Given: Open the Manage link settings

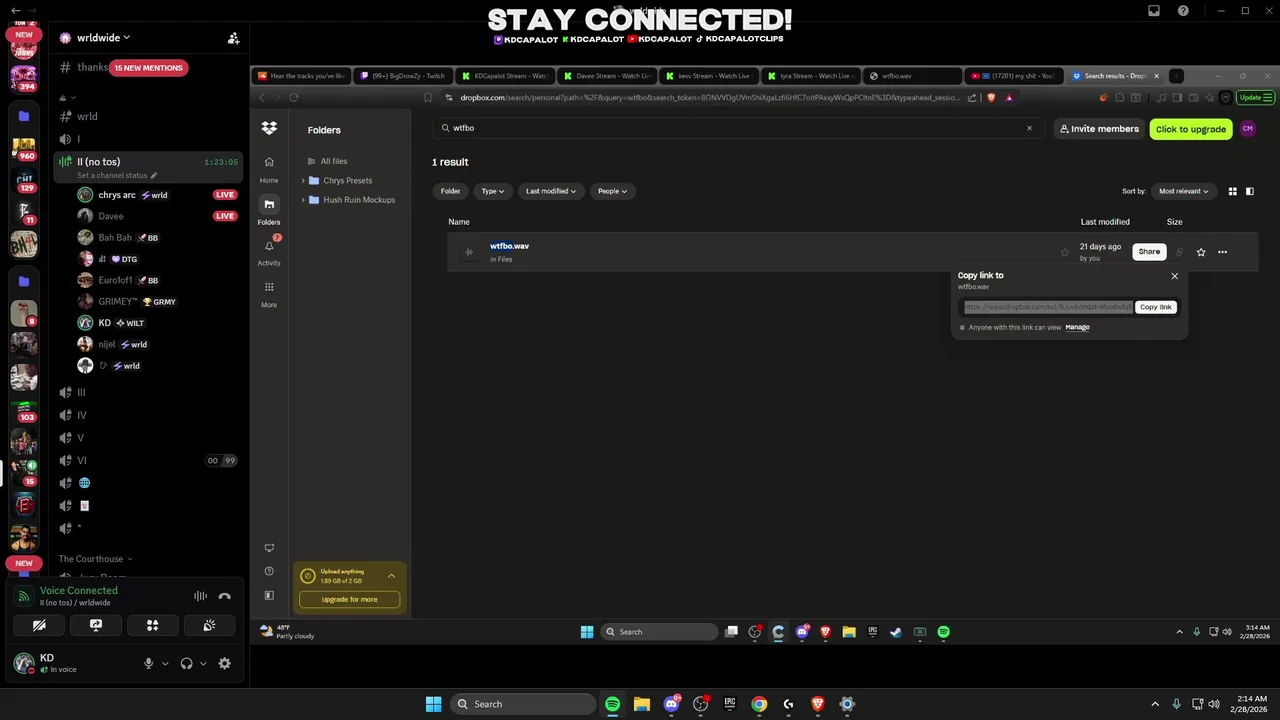Looking at the screenshot, I should point(1077,327).
